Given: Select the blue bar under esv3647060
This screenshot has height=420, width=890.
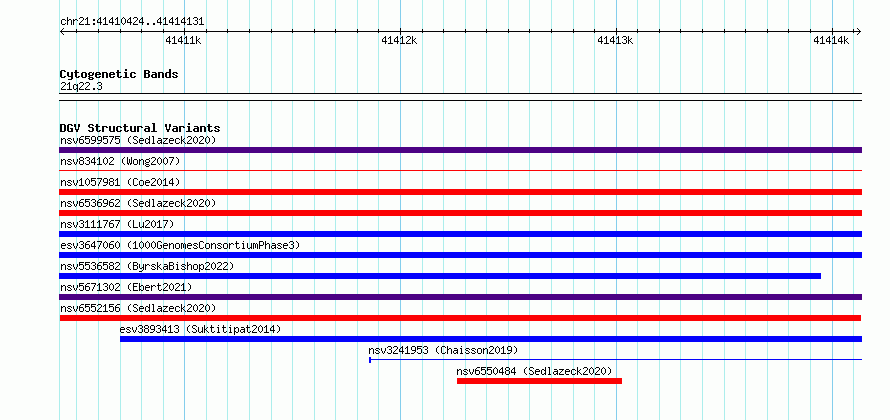Looking at the screenshot, I should [461, 255].
